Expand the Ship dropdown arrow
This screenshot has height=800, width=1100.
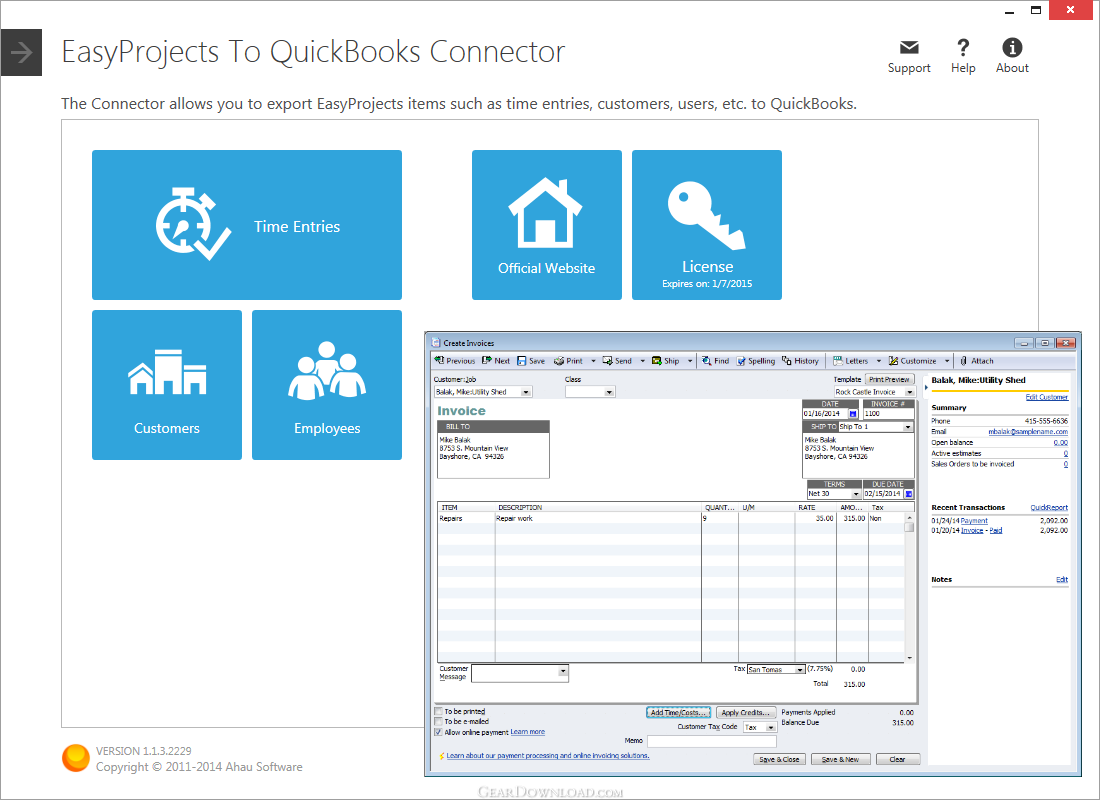(x=690, y=361)
